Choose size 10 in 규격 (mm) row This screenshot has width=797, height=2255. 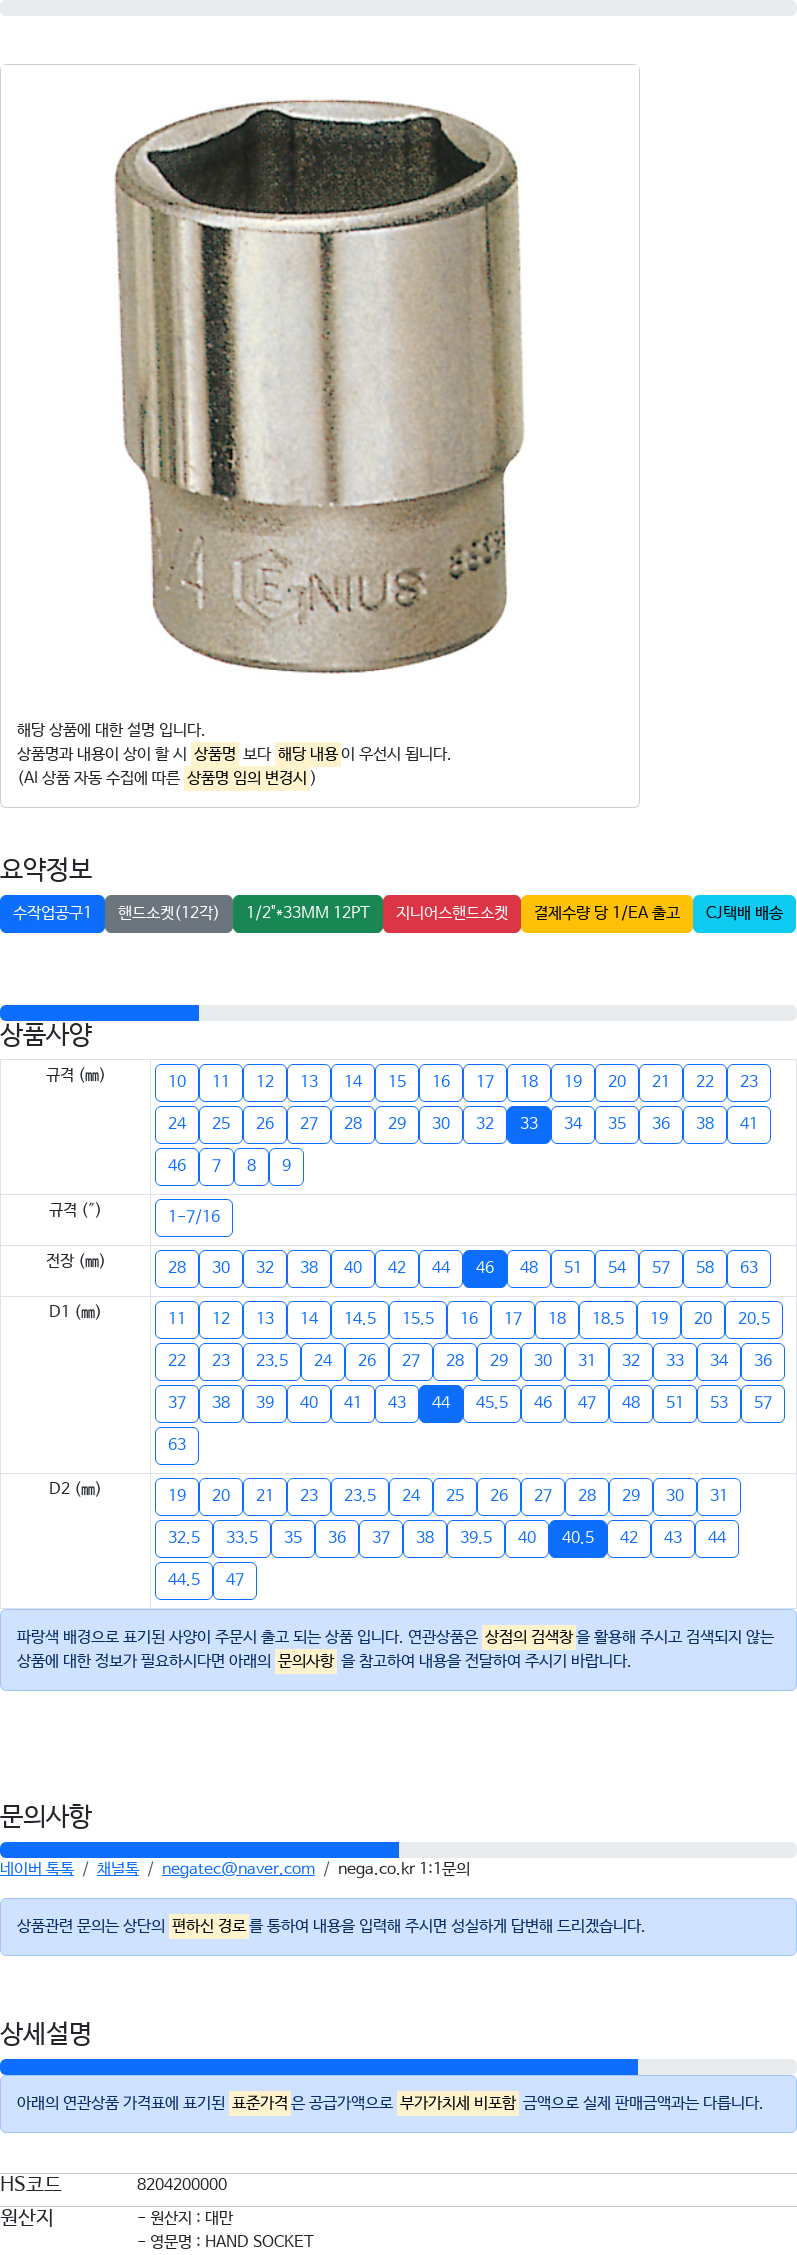pos(177,1082)
